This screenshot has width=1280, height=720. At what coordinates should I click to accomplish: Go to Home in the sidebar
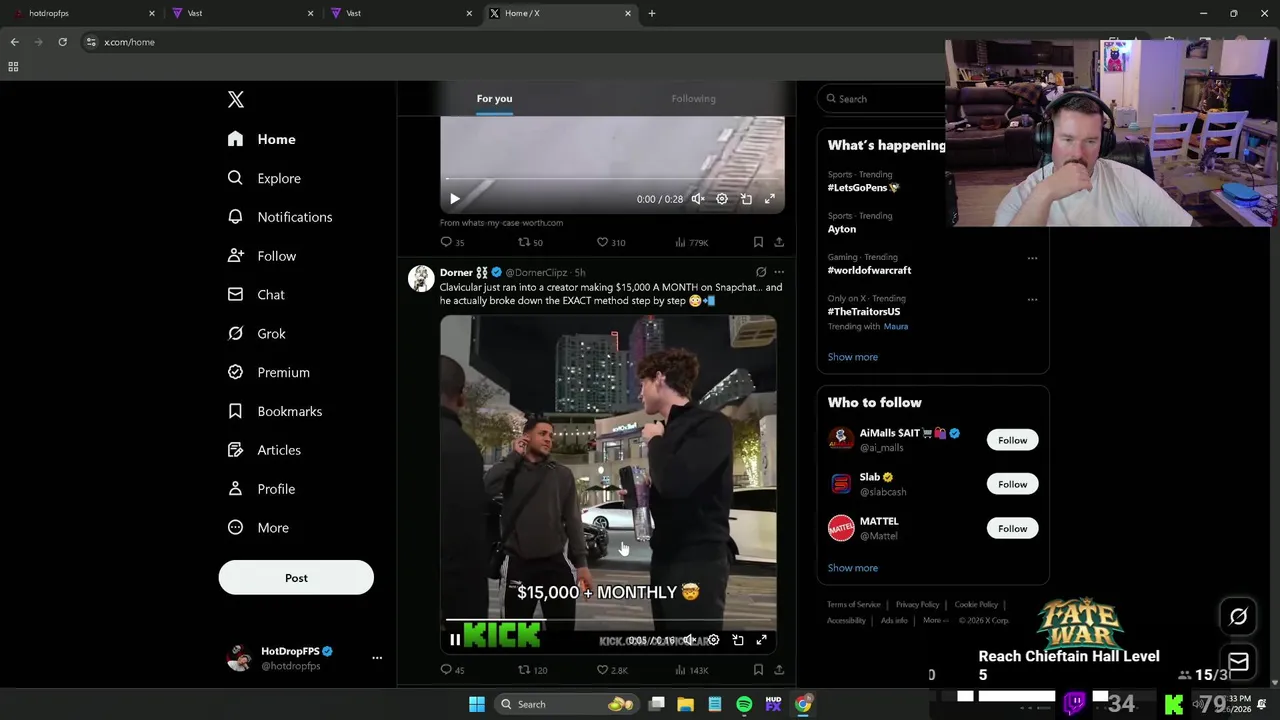(x=262, y=139)
